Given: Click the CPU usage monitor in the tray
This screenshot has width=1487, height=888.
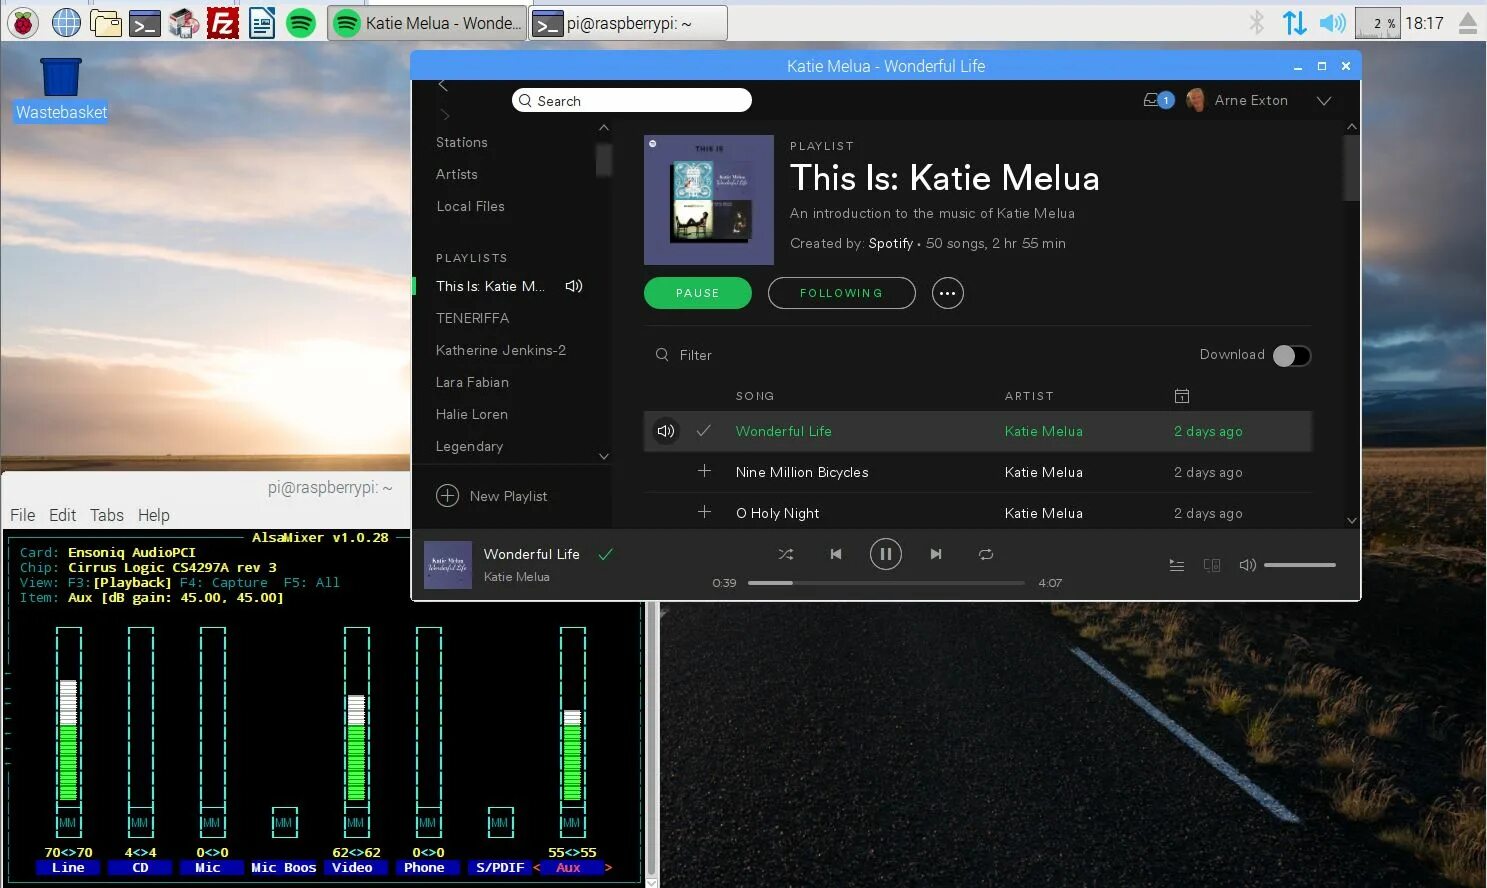Looking at the screenshot, I should coord(1377,22).
